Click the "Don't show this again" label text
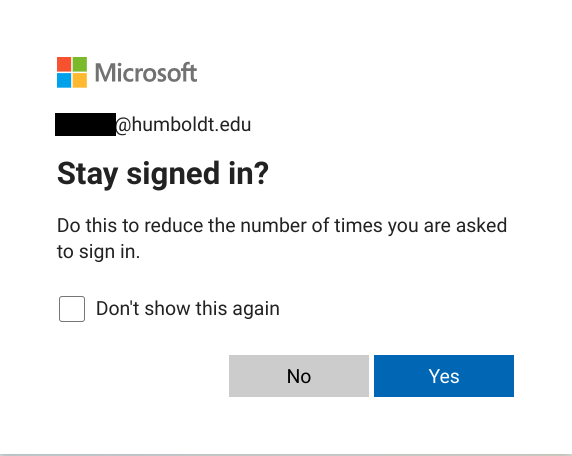The image size is (572, 456). point(188,309)
